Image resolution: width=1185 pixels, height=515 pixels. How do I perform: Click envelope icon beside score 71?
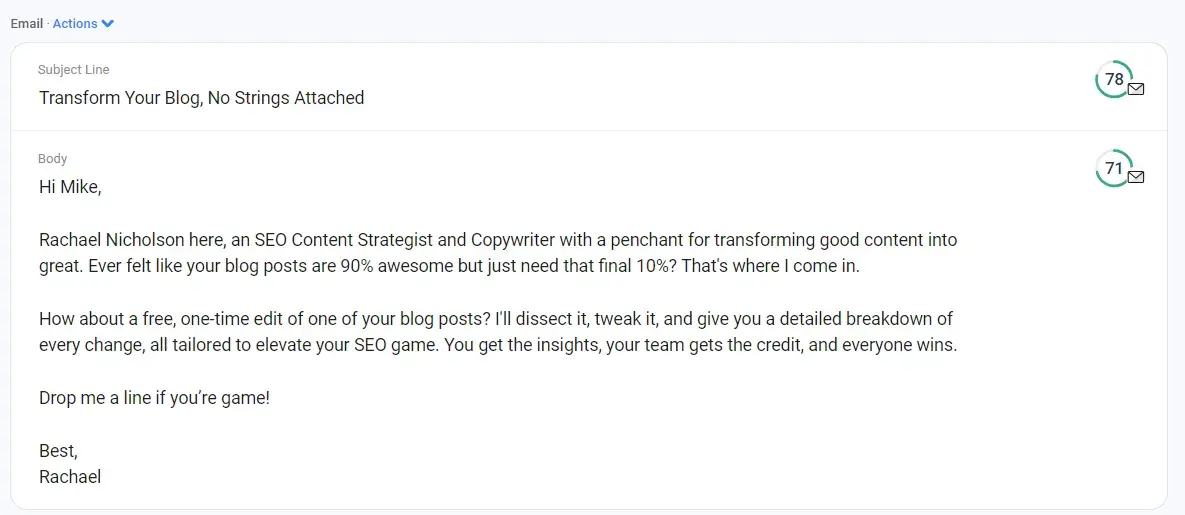(x=1136, y=177)
